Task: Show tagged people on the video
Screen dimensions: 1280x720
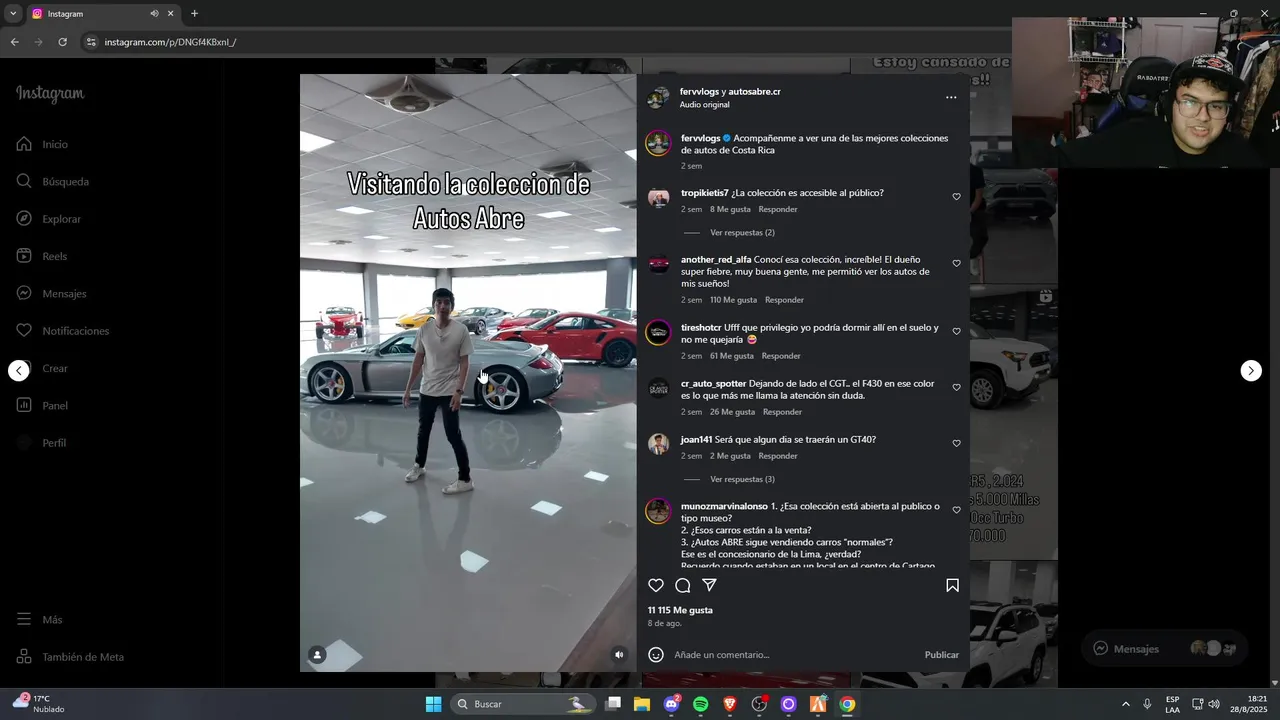Action: tap(317, 655)
